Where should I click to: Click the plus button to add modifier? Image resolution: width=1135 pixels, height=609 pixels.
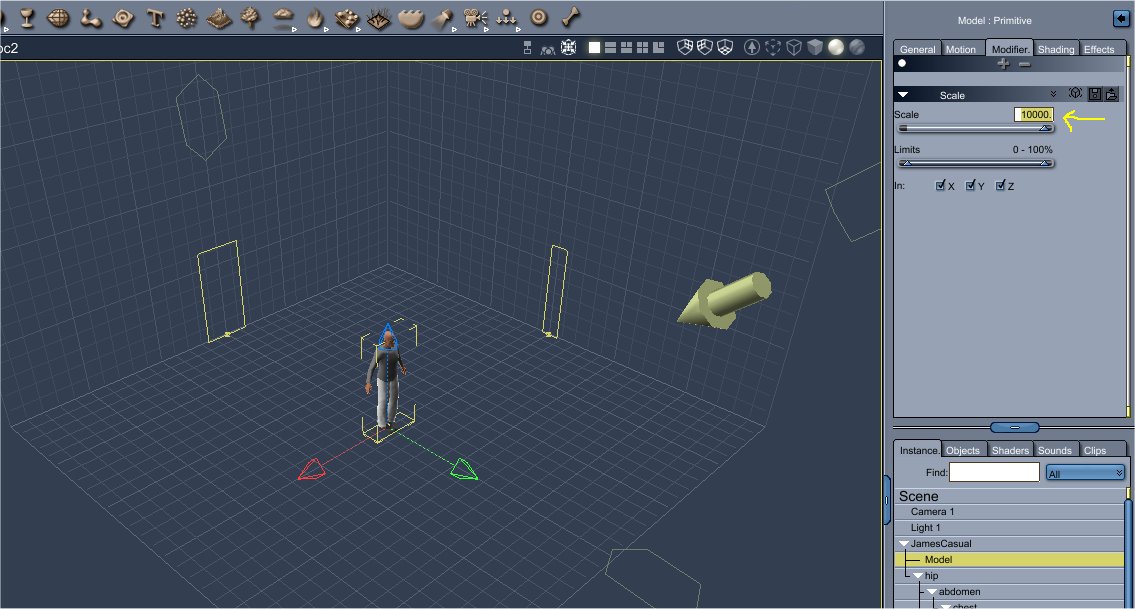(x=1003, y=64)
